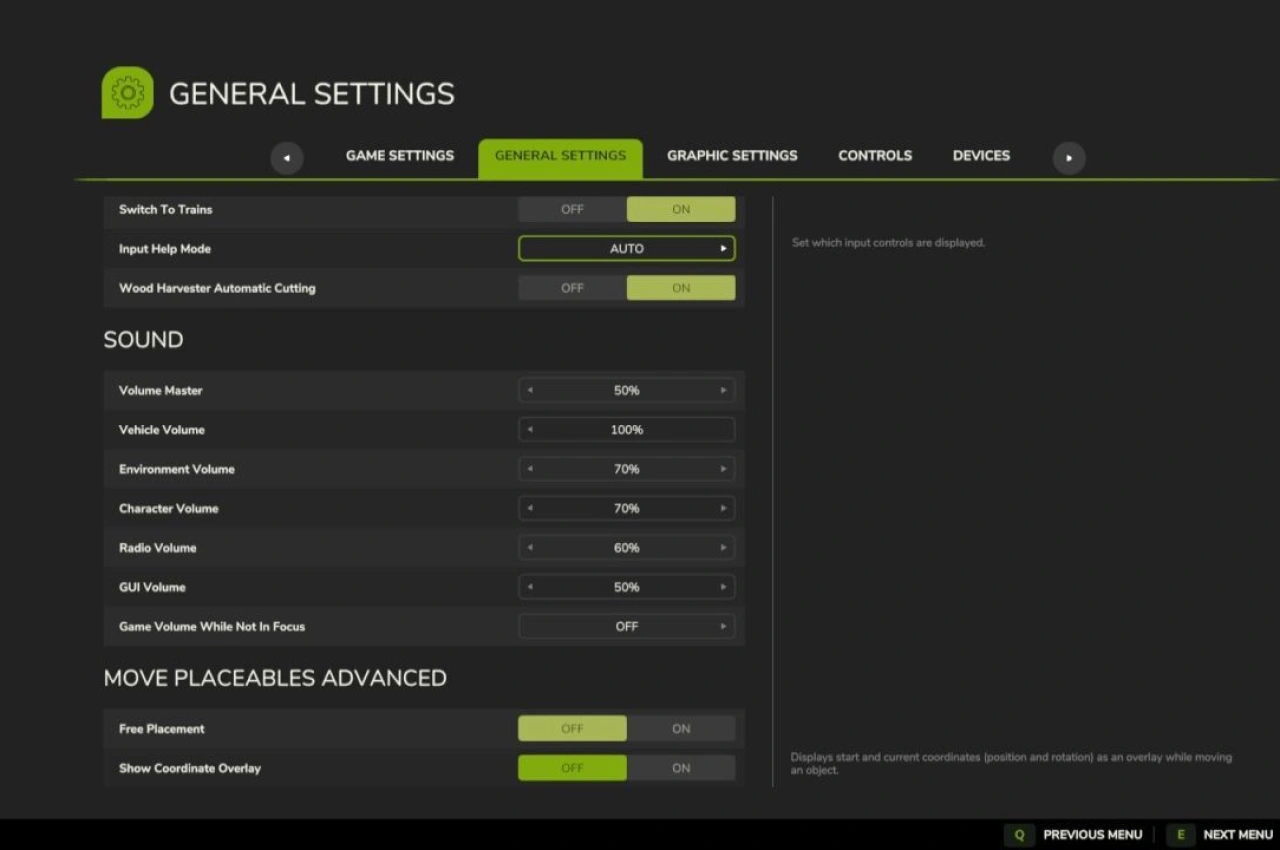The image size is (1280, 850).
Task: Disable Wood Harvester Automatic Cutting
Action: [571, 288]
